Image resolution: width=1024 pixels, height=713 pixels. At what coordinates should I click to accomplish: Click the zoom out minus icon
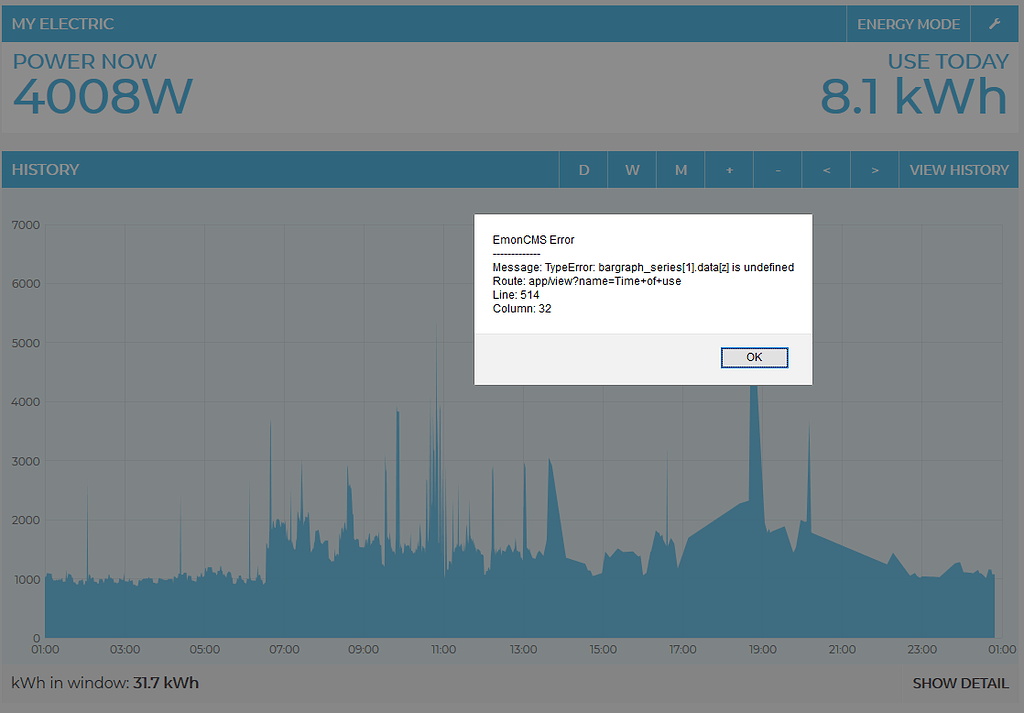point(777,169)
